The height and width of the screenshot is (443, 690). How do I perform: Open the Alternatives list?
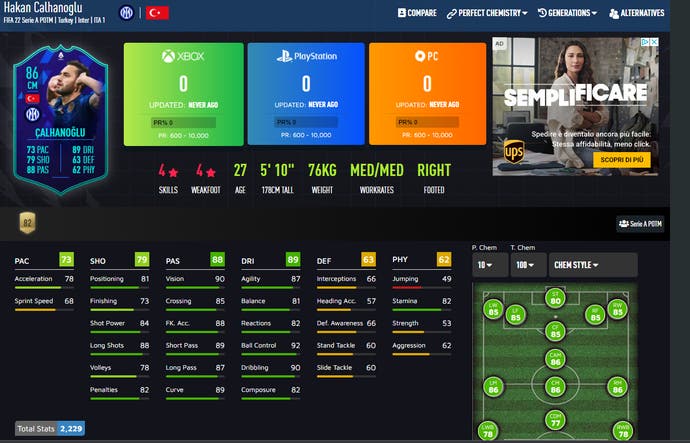(637, 13)
